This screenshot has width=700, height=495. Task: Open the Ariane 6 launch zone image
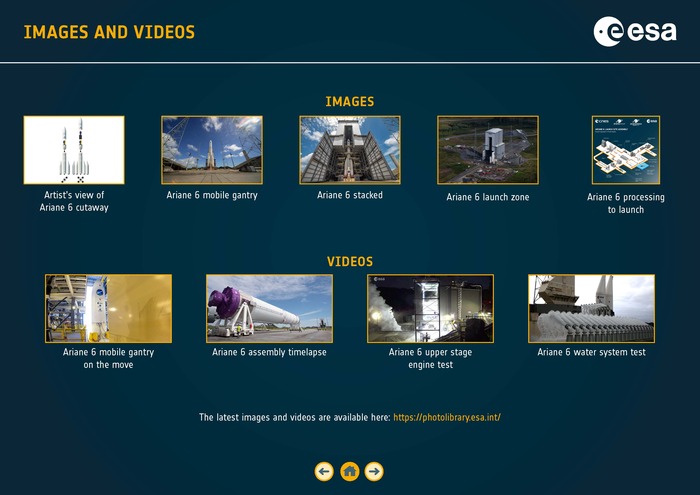(488, 150)
